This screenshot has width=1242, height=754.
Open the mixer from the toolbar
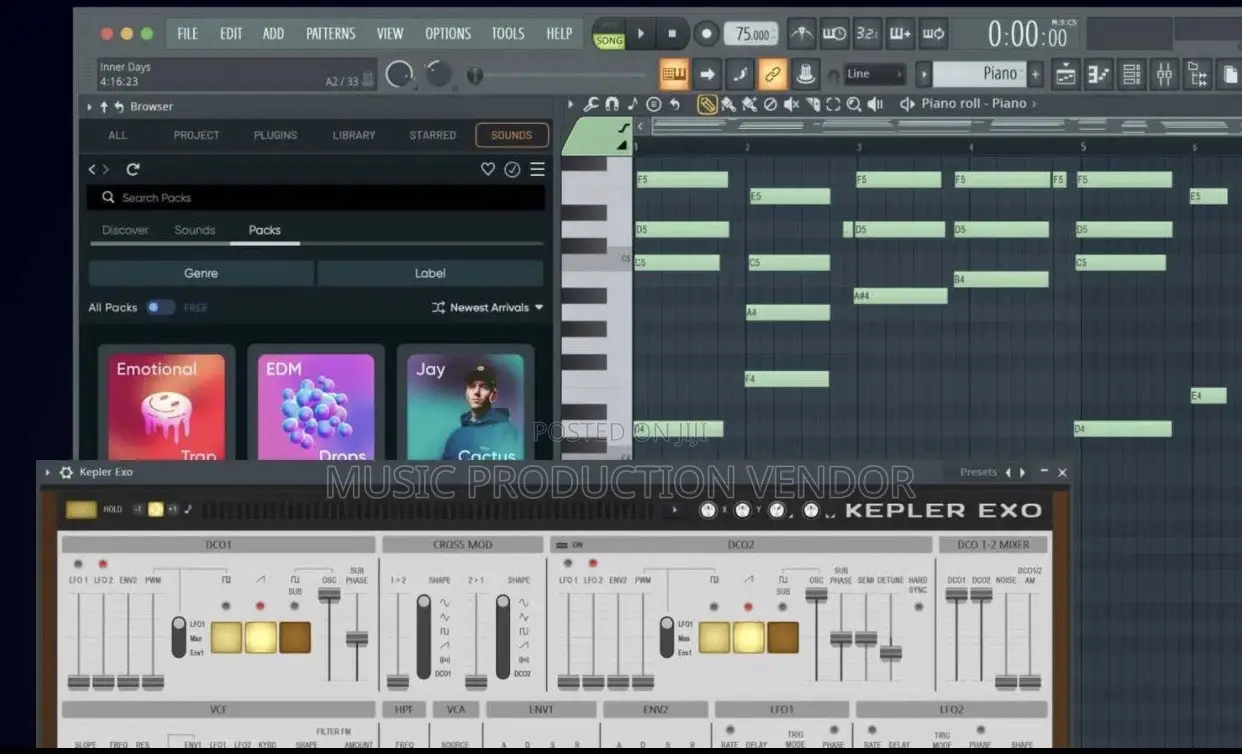tap(1164, 74)
